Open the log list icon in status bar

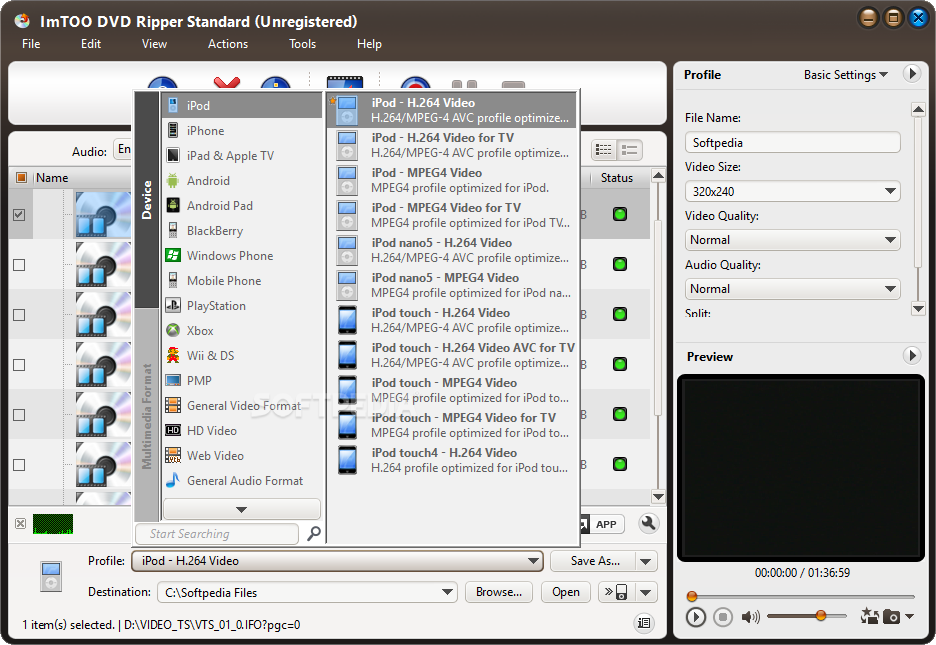644,623
